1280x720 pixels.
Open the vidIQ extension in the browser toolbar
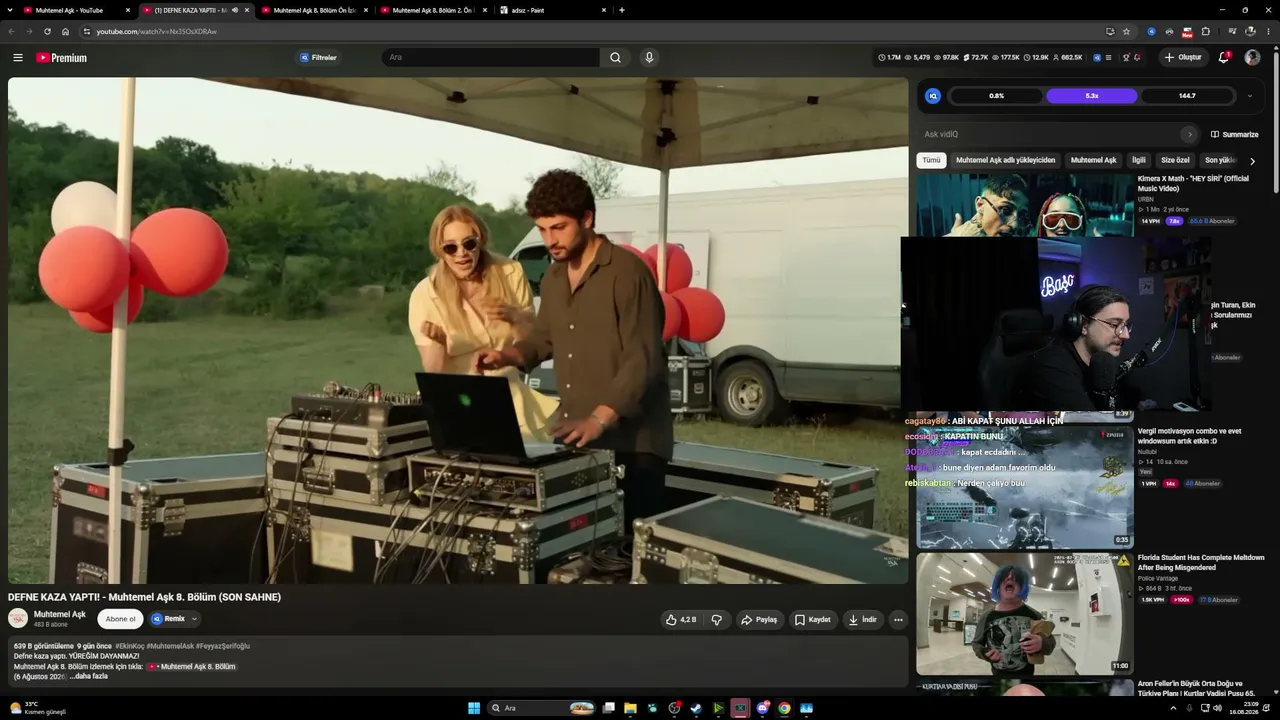click(x=1151, y=31)
